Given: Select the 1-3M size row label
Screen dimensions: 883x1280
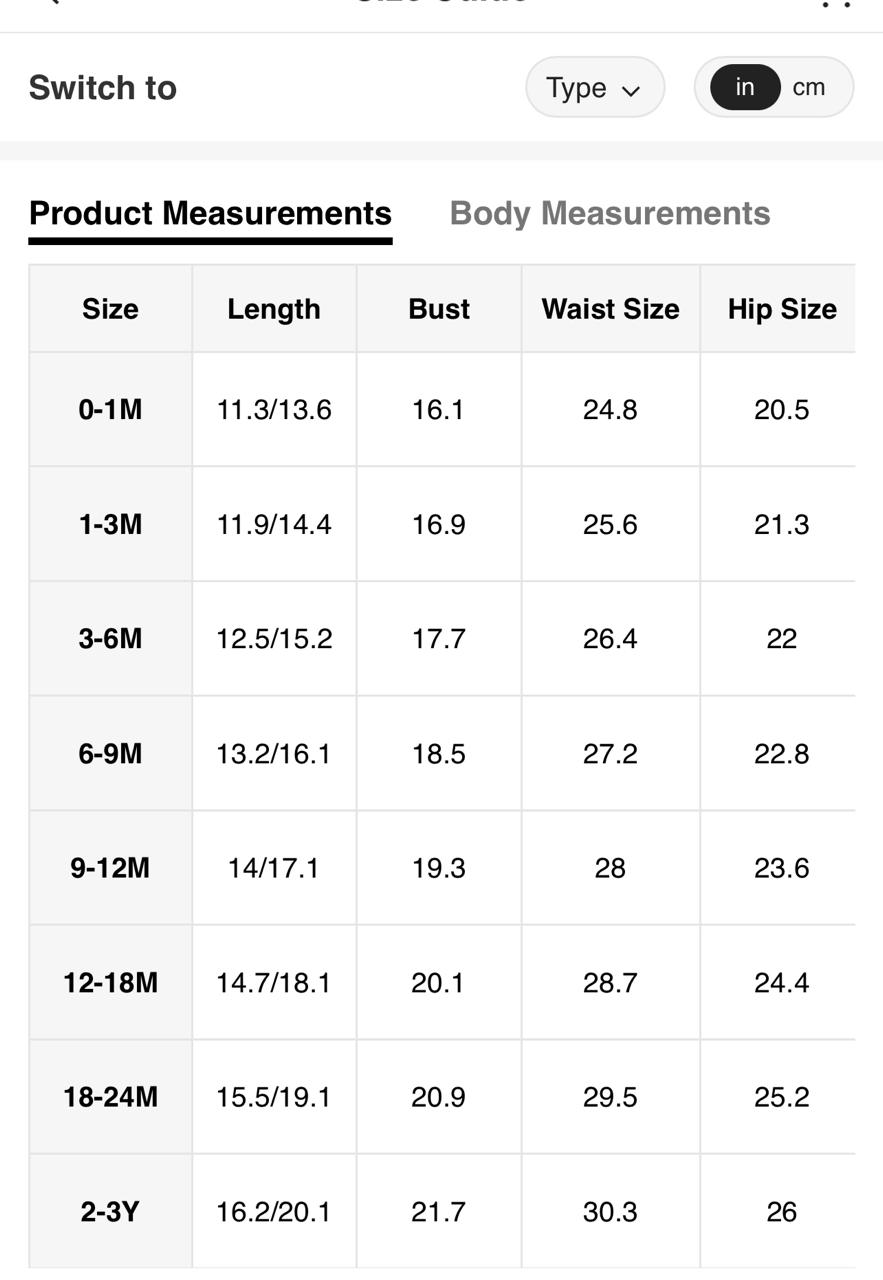Looking at the screenshot, I should pyautogui.click(x=110, y=524).
